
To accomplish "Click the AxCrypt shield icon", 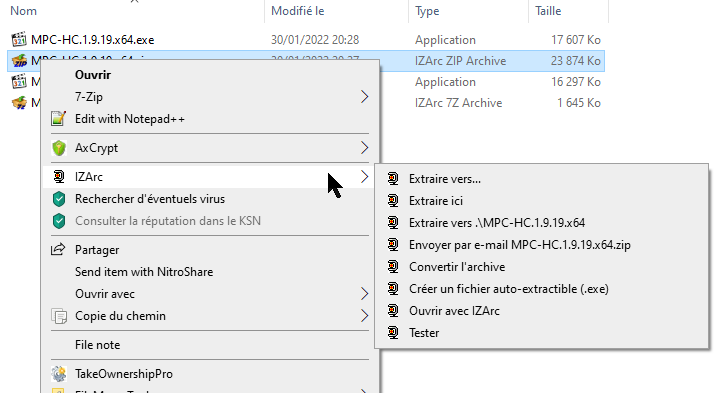I will (x=59, y=148).
